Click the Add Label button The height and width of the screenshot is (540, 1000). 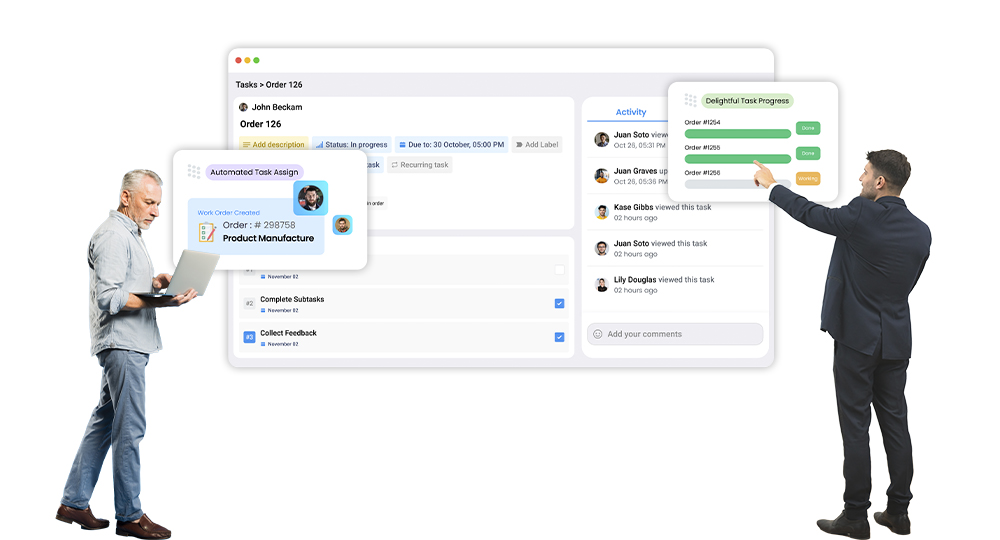point(537,145)
